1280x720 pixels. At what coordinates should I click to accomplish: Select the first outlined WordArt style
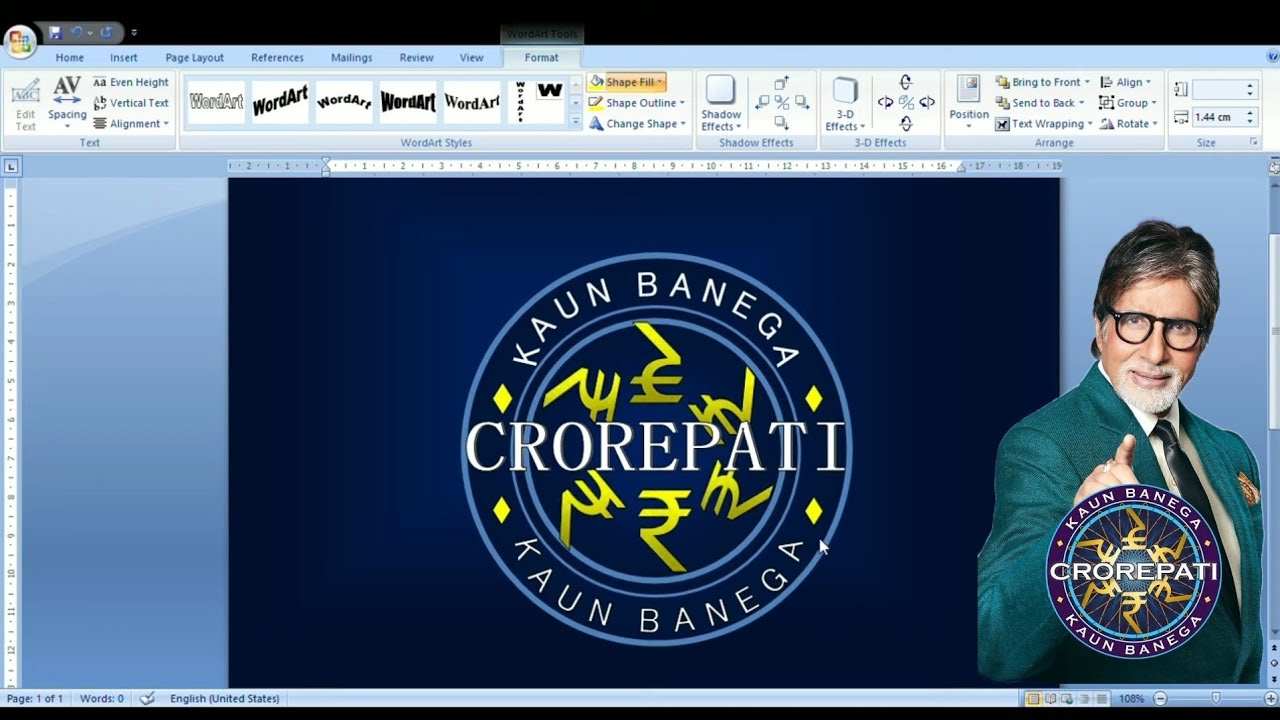216,102
